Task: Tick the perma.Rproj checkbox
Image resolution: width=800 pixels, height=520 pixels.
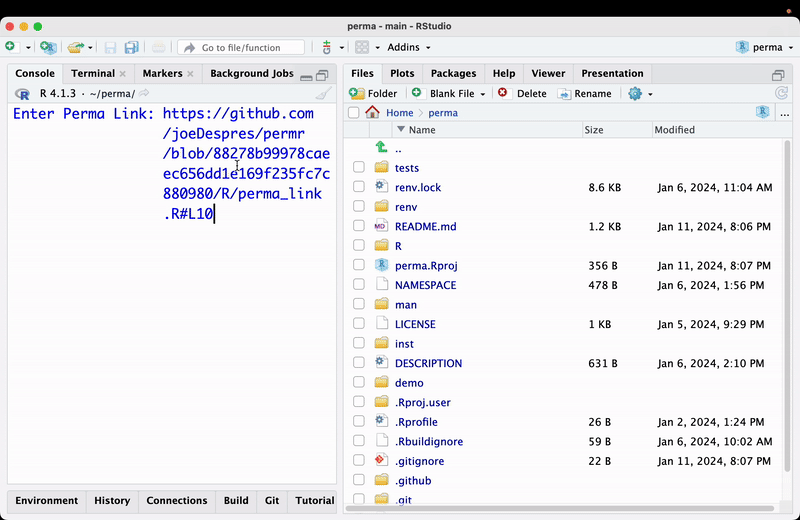Action: tap(359, 265)
